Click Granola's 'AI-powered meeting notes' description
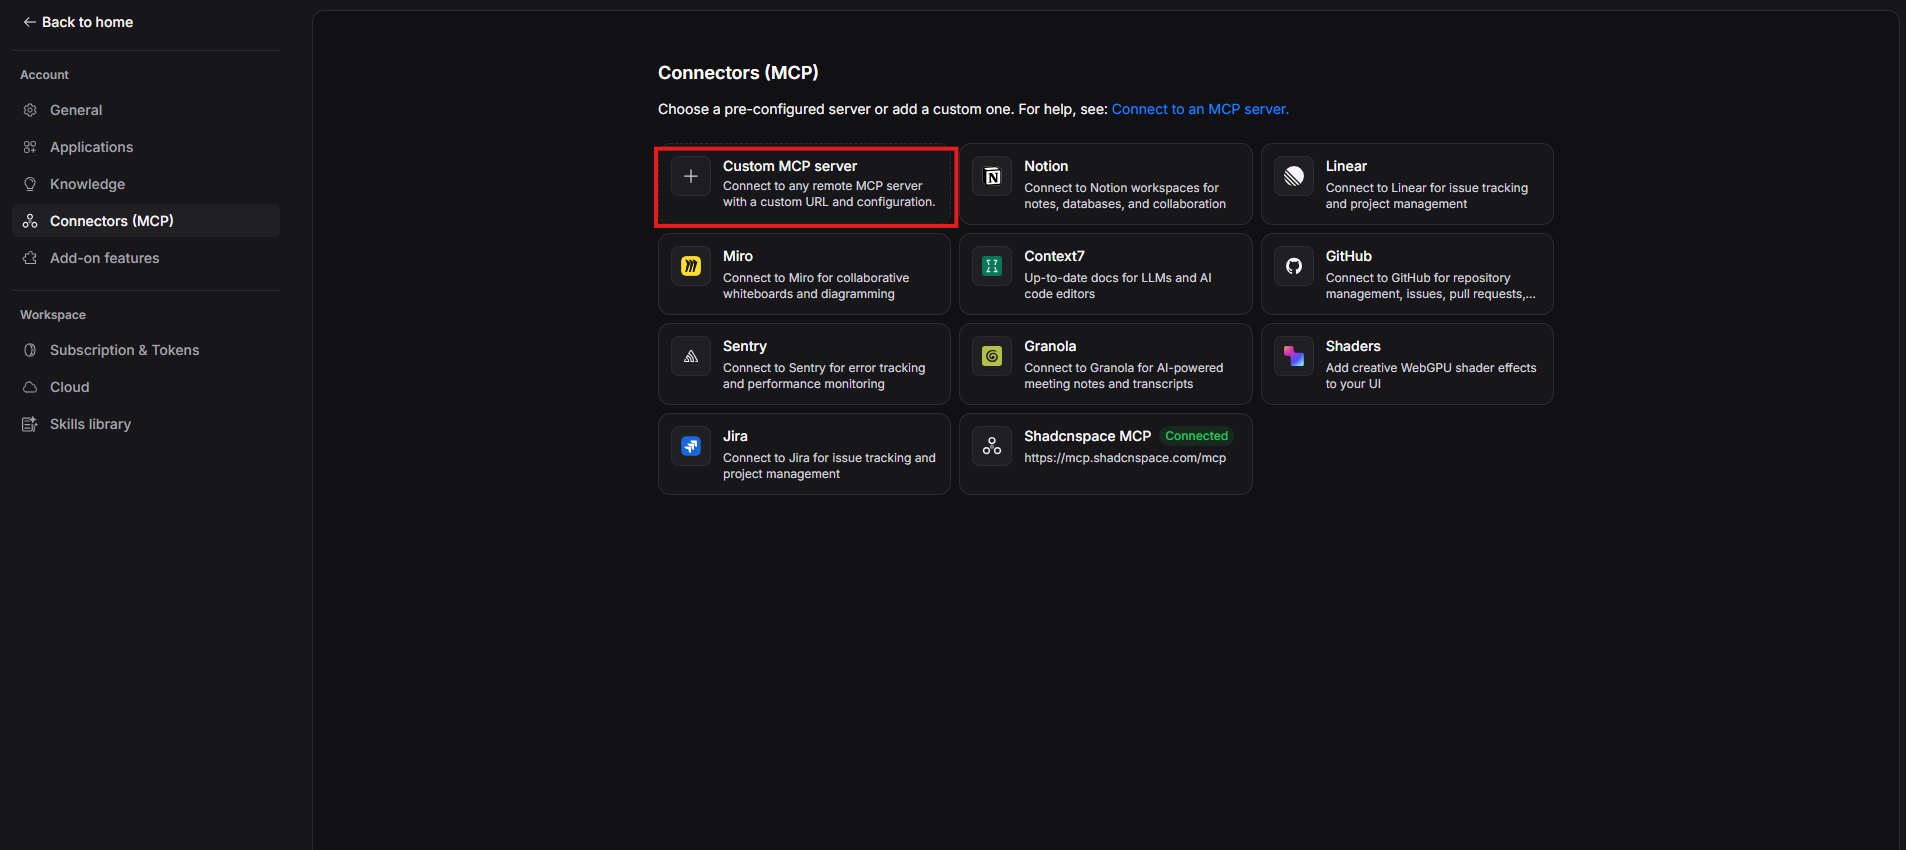1906x850 pixels. coord(1124,376)
